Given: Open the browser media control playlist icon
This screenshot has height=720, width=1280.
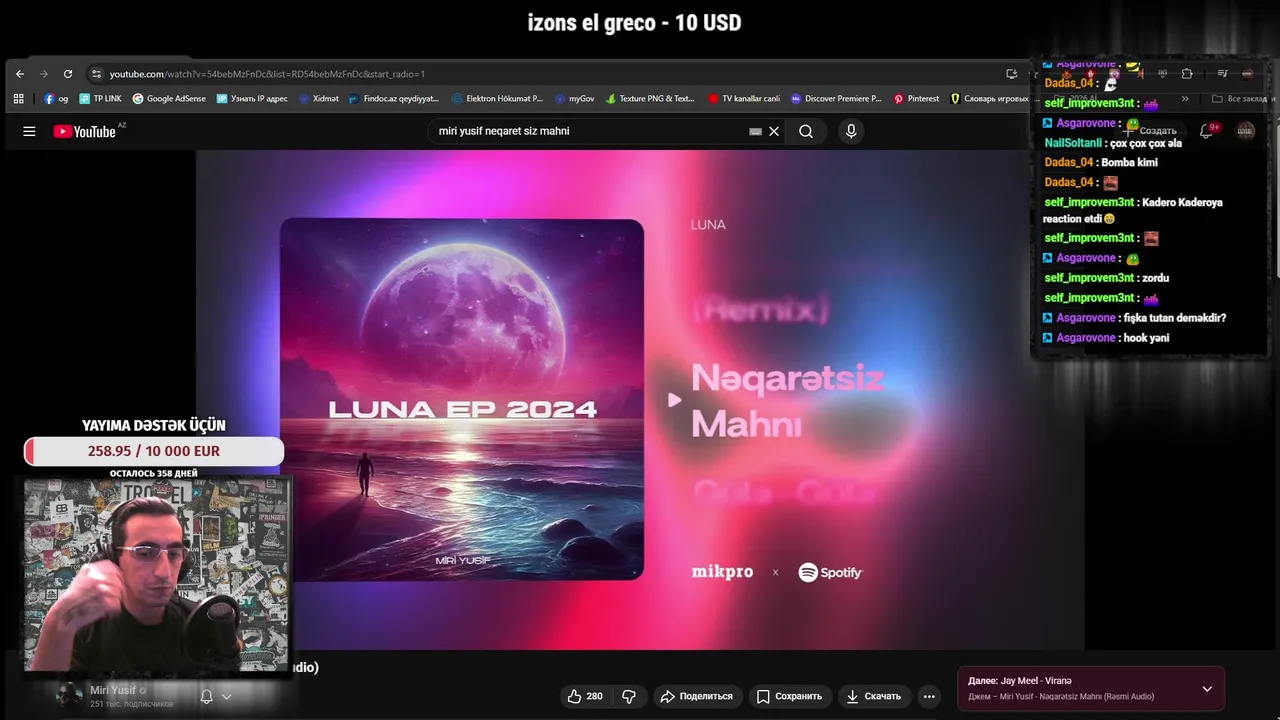Looking at the screenshot, I should pos(1222,74).
